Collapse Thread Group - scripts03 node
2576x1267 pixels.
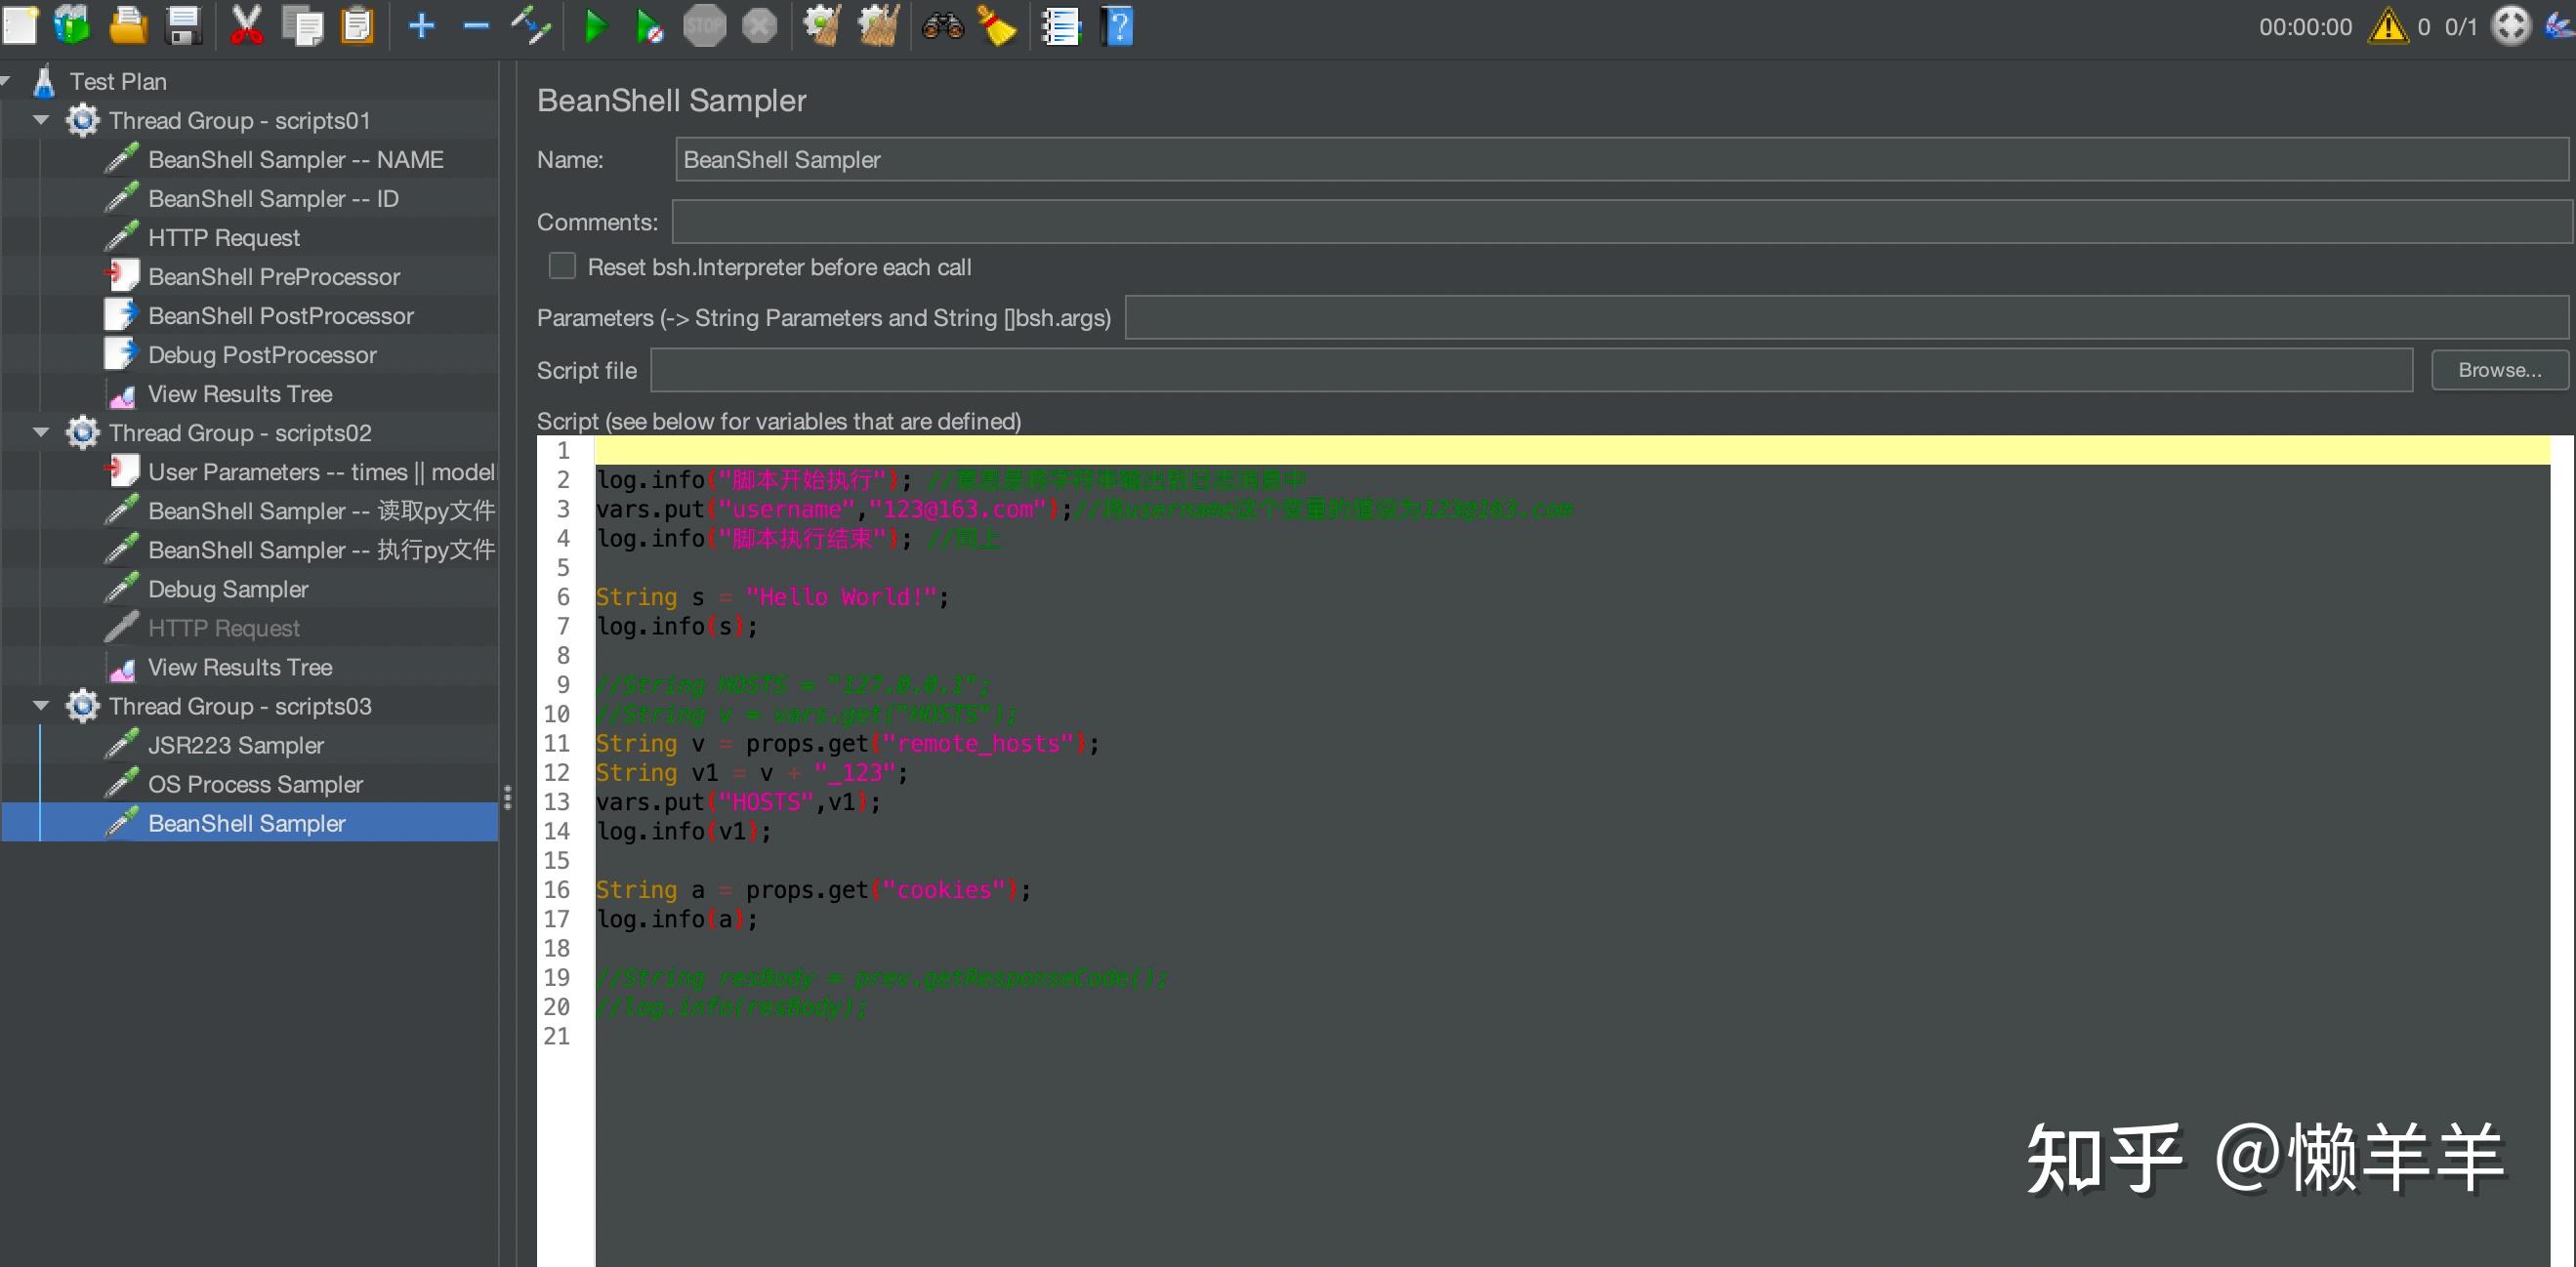[x=41, y=705]
